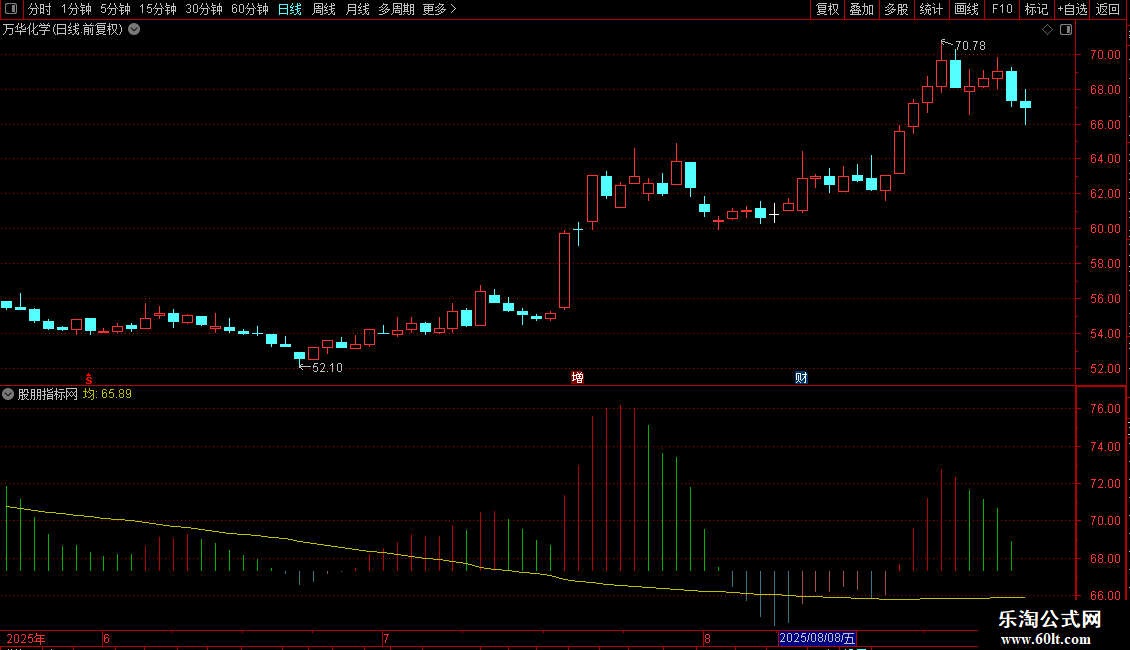The height and width of the screenshot is (650, 1130).
Task: Switch to 周线 weekly chart
Action: (x=324, y=9)
